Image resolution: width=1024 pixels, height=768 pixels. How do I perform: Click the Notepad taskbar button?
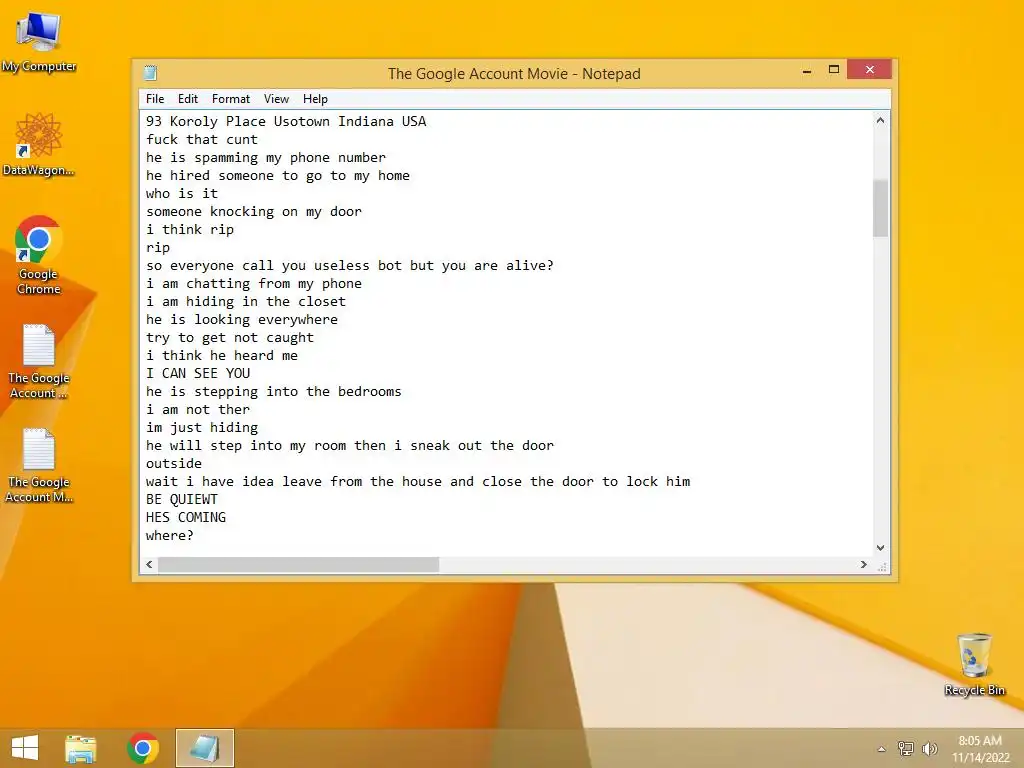[204, 748]
